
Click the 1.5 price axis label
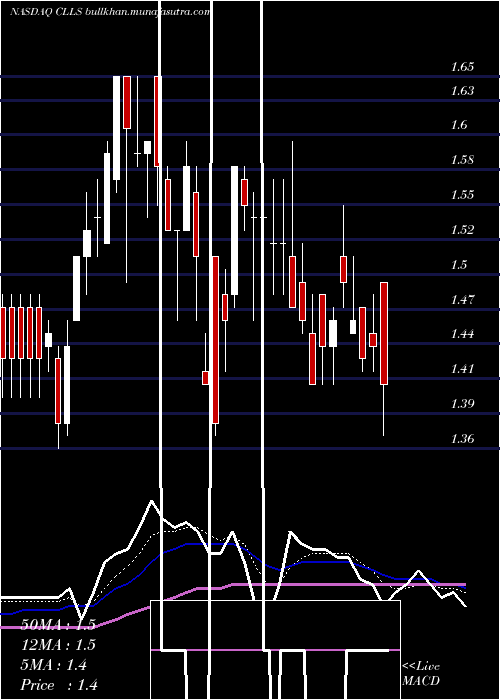pos(459,265)
